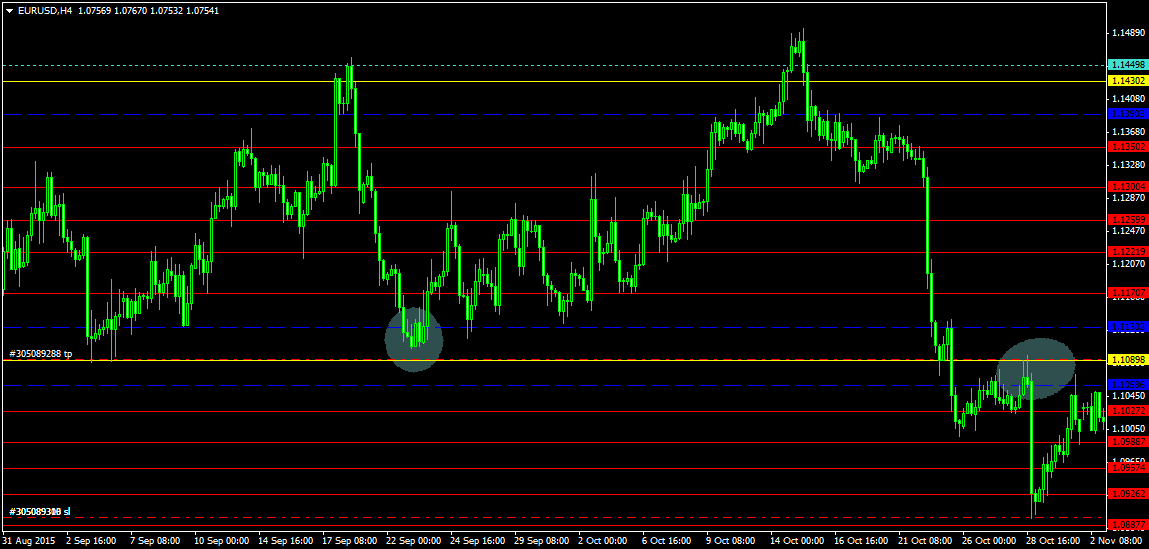This screenshot has height=549, width=1149.
Task: Select the red 1.13004 price label
Action: (x=1127, y=187)
